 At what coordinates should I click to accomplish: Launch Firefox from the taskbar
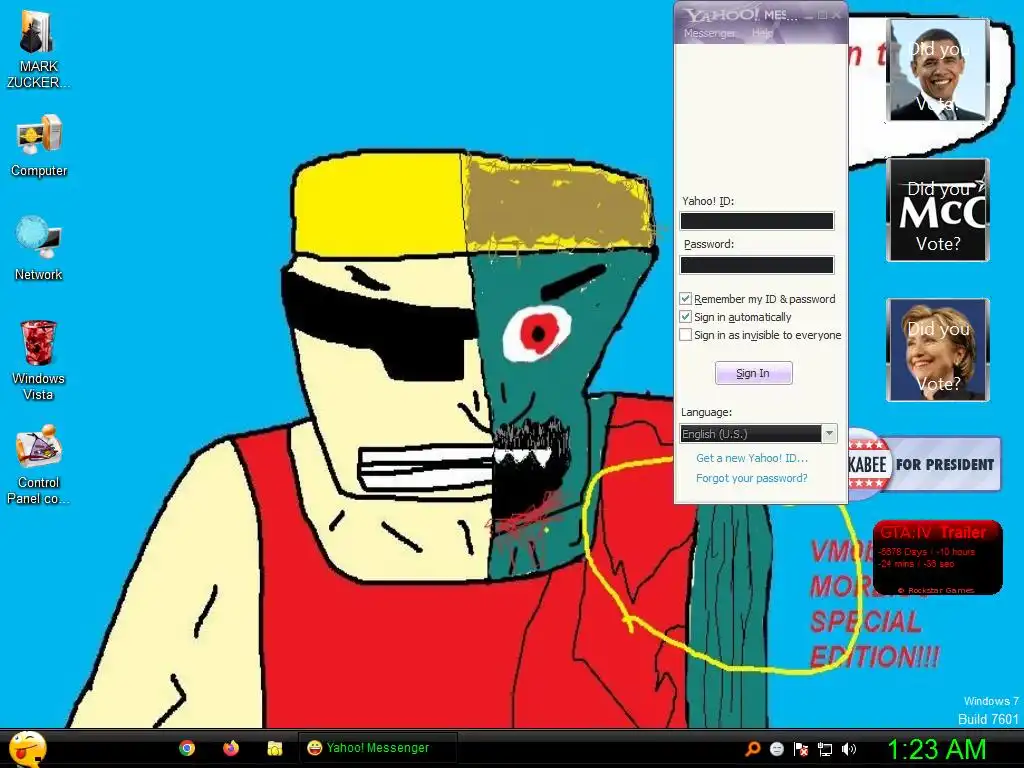click(231, 748)
